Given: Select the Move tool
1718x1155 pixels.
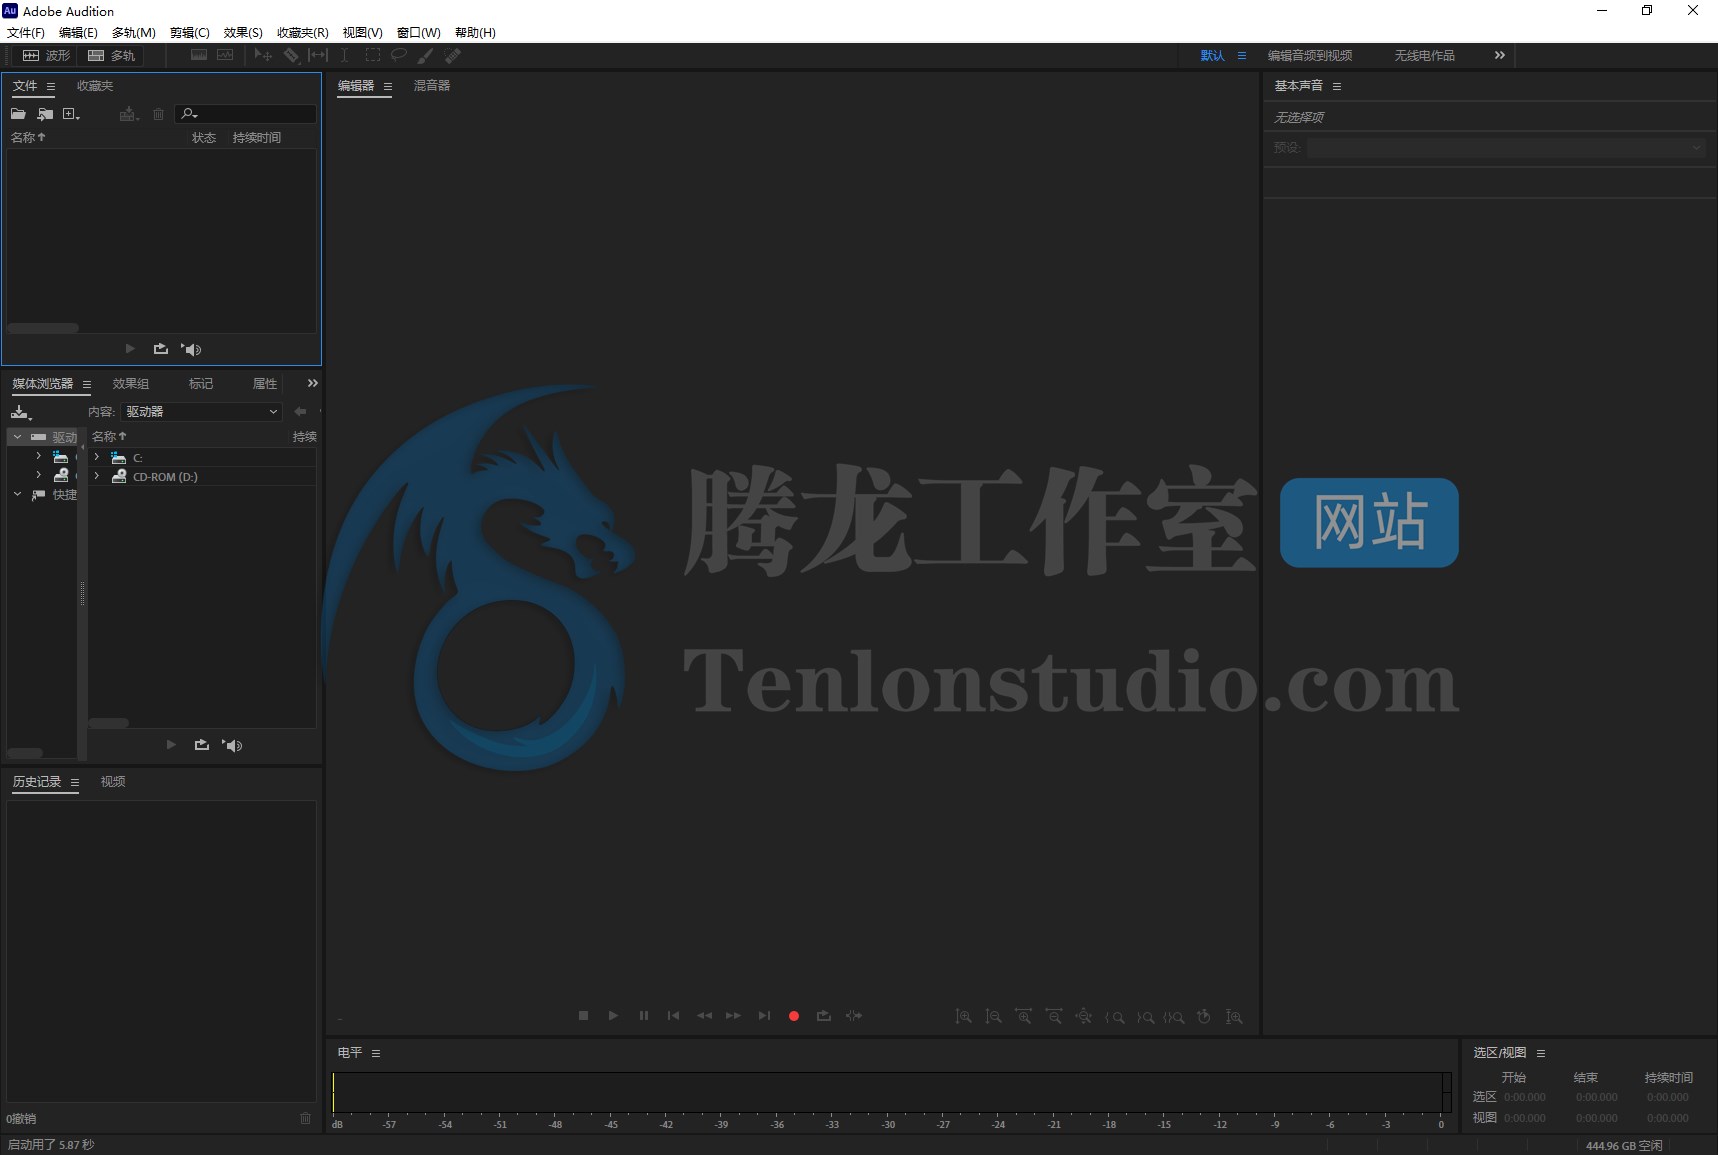Looking at the screenshot, I should 262,55.
